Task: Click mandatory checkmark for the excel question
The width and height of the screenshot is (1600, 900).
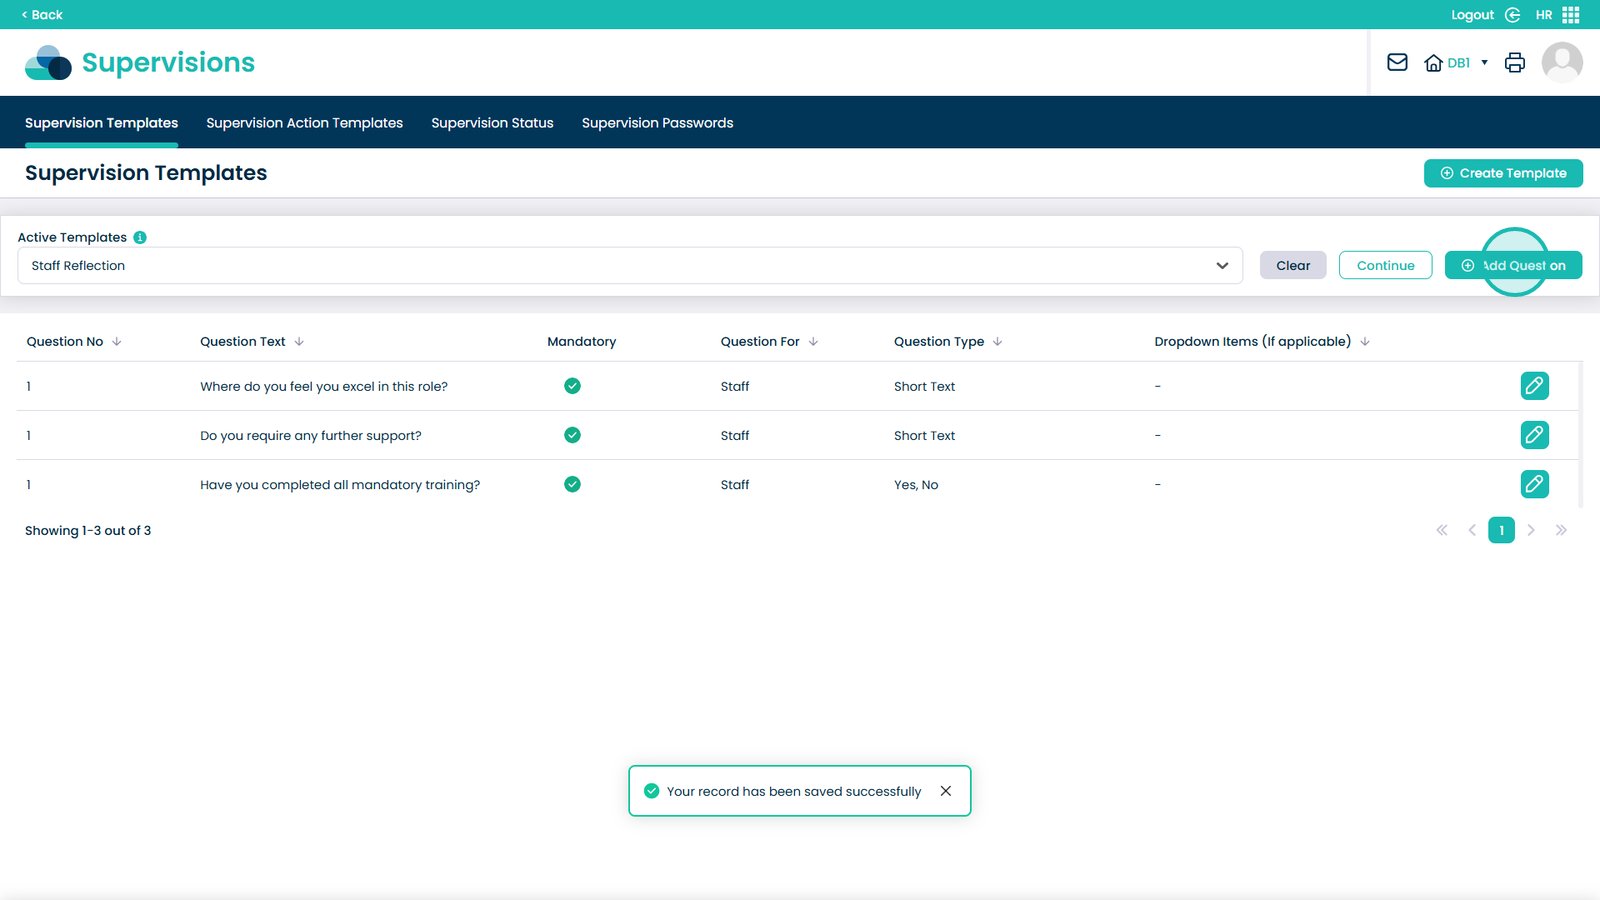Action: pos(572,386)
